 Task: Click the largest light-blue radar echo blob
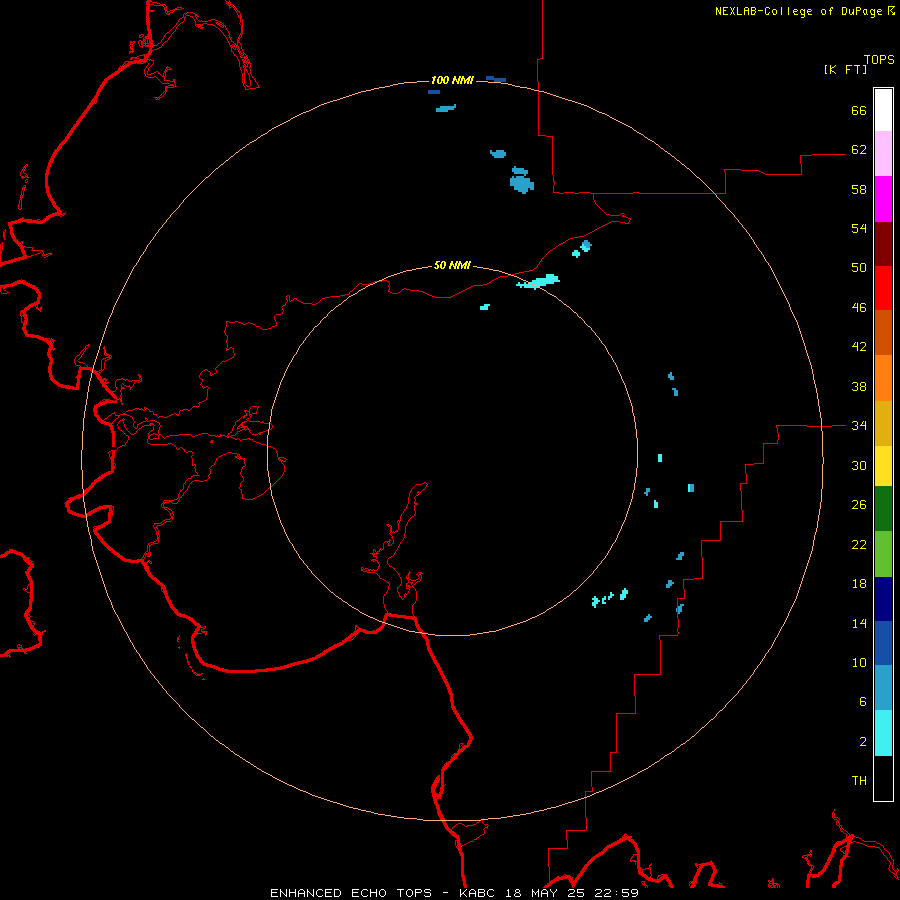[522, 184]
